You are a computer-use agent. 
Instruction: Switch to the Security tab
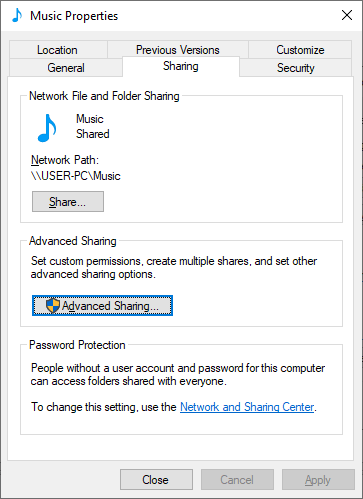pyautogui.click(x=296, y=68)
